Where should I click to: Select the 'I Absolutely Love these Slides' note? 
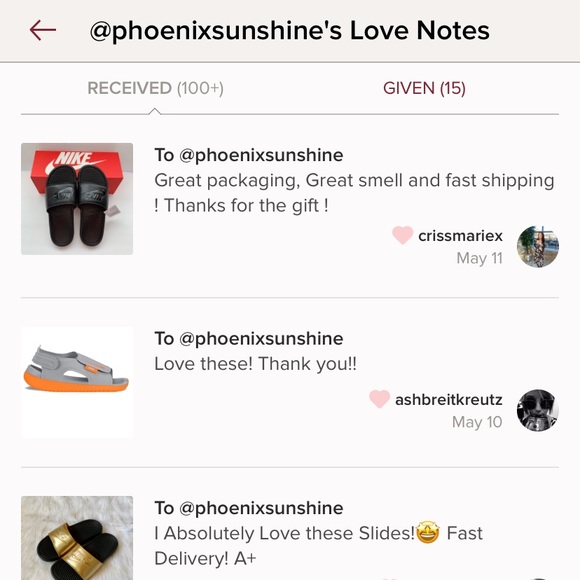318,546
